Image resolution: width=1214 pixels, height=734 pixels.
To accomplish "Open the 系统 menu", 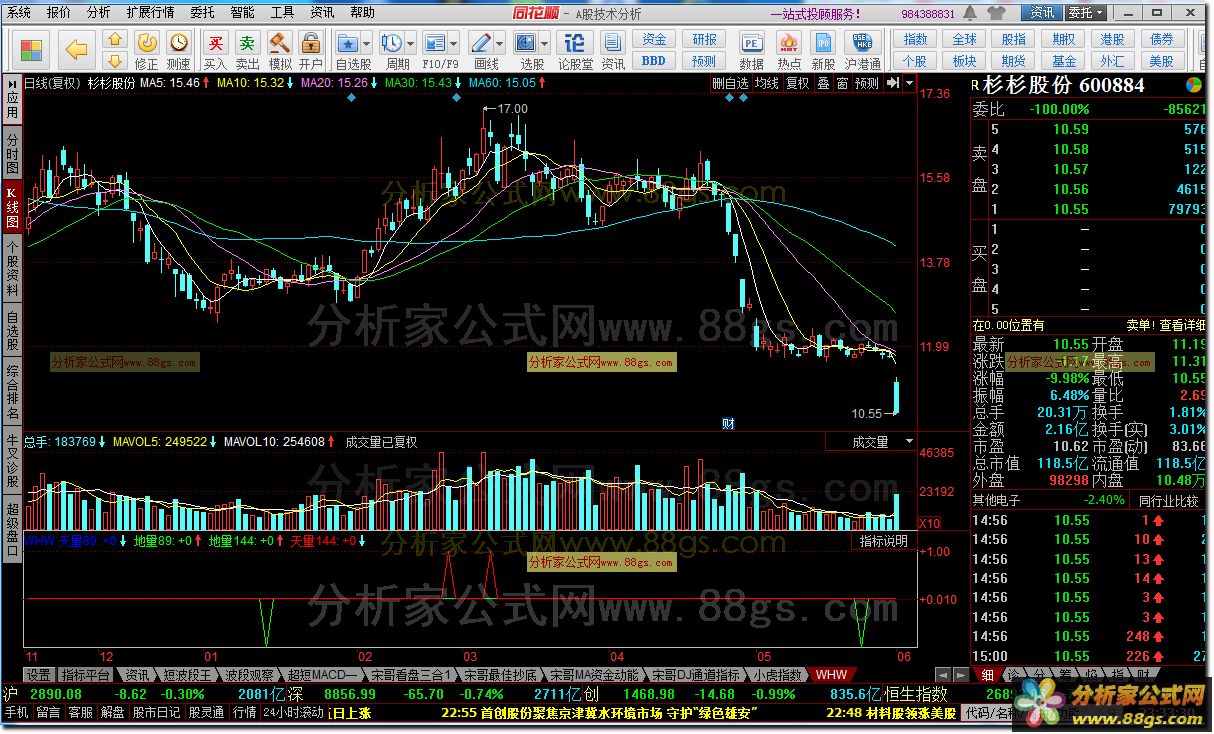I will (18, 13).
